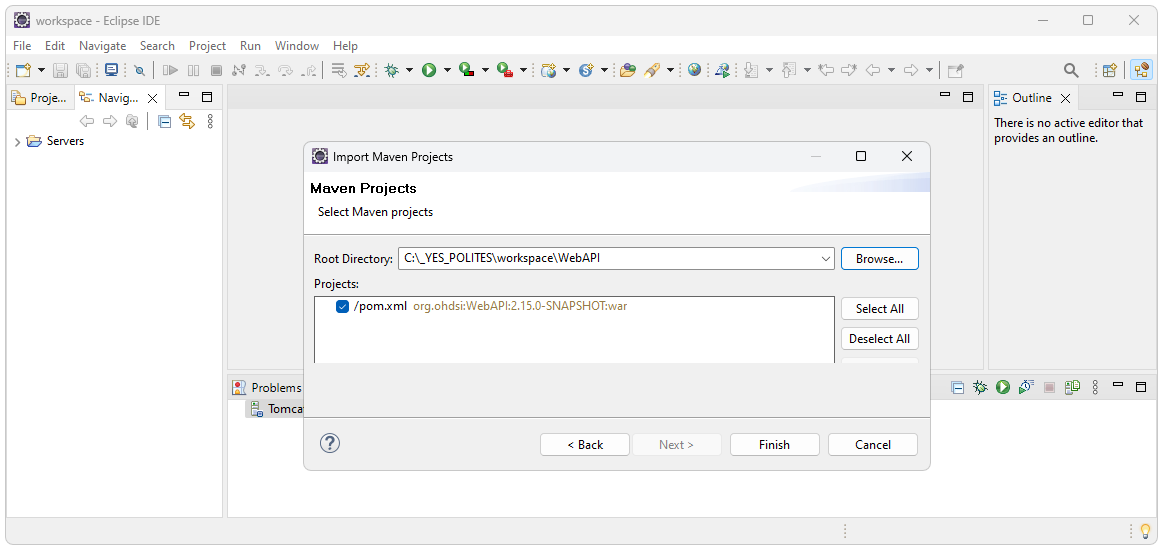The image size is (1161, 547).
Task: Click the New wizard toolbar icon
Action: (23, 70)
